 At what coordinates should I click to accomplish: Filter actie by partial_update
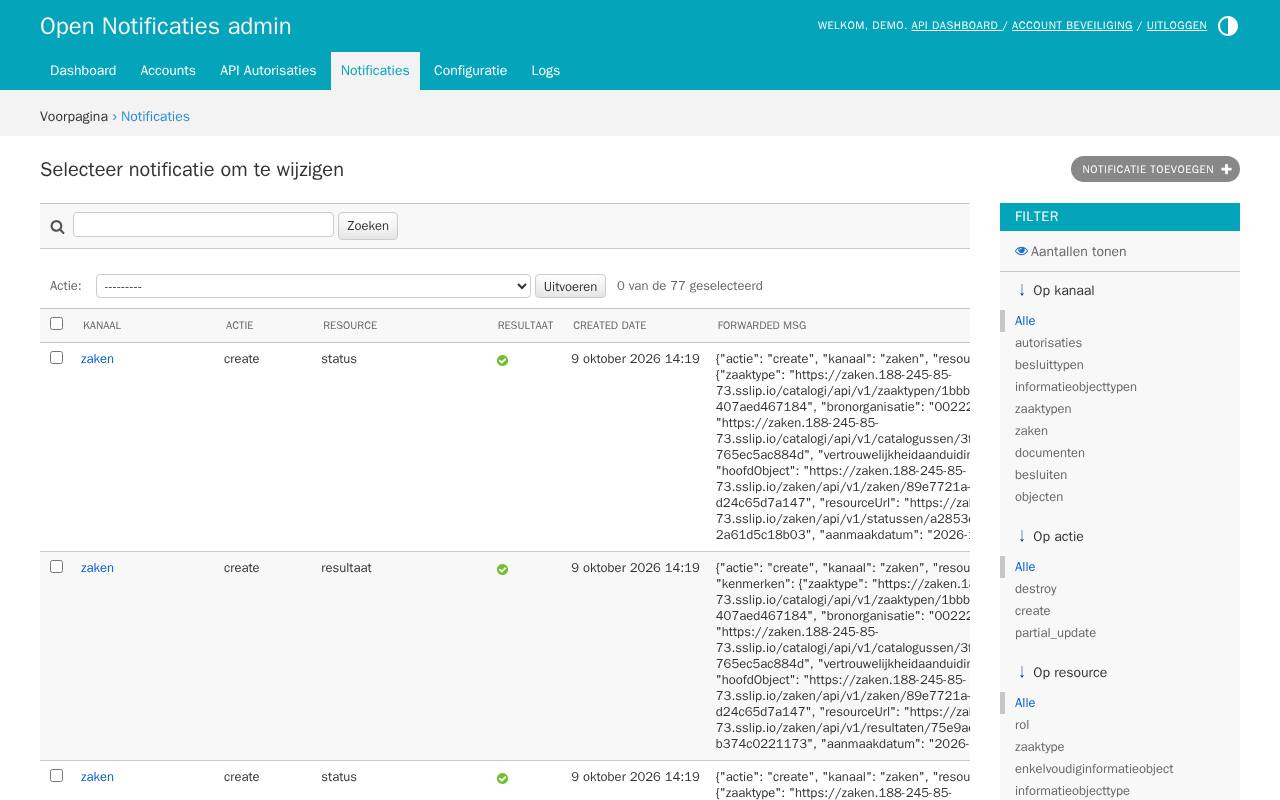pyautogui.click(x=1055, y=633)
